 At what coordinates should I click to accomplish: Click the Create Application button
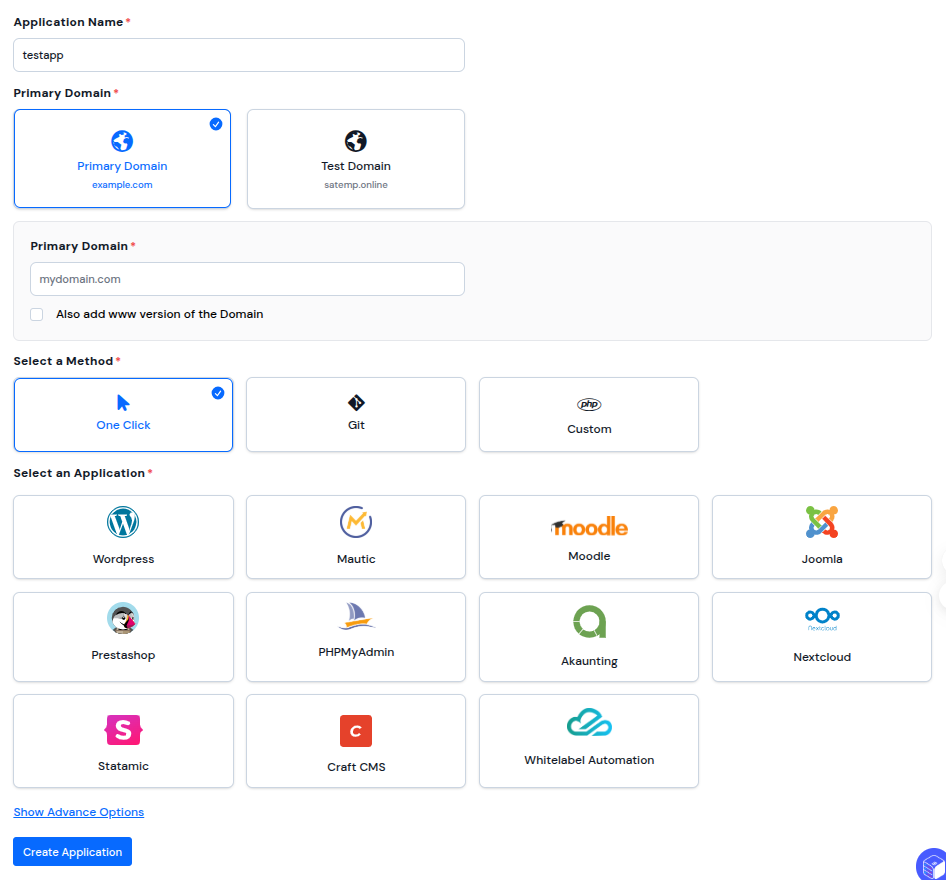(72, 852)
